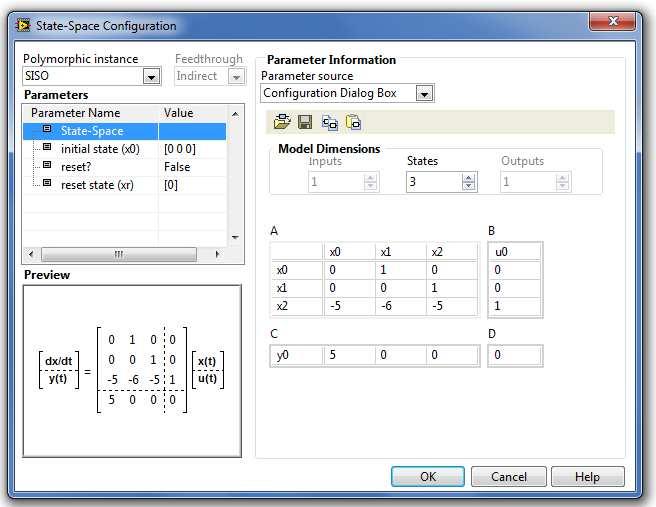Click the paste model toolbar icon
Viewport: 656px width, 507px height.
[354, 123]
